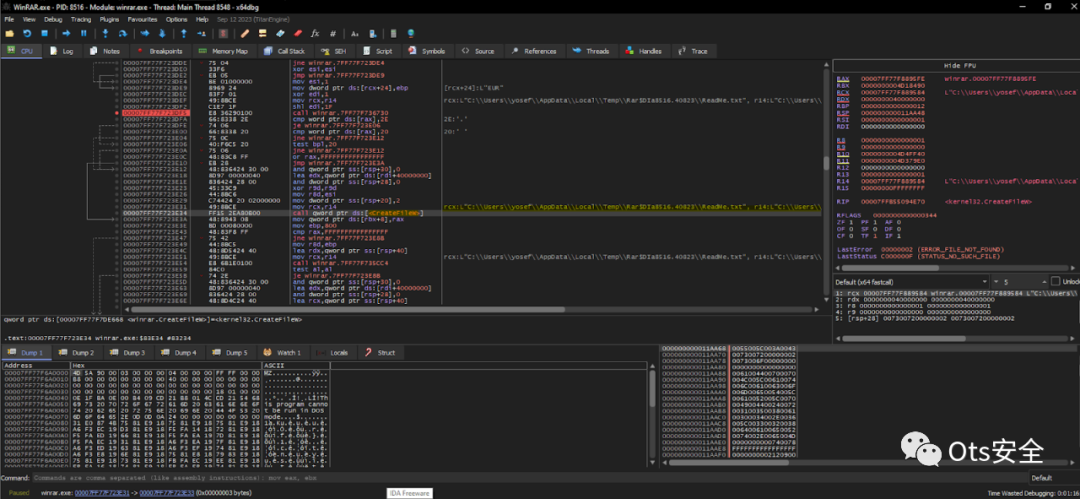Viewport: 1080px width, 499px height.
Task: Click the Variables hash (#) icon
Action: (x=333, y=33)
